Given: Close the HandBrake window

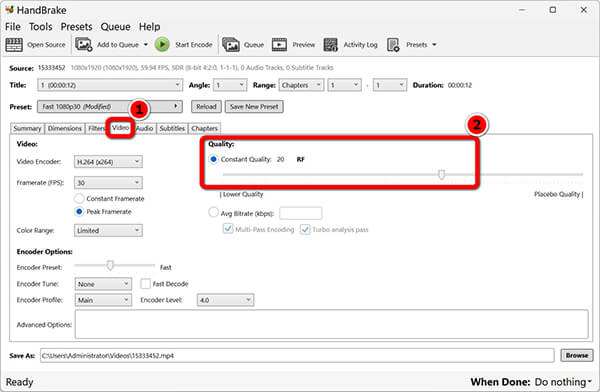Looking at the screenshot, I should coord(584,10).
